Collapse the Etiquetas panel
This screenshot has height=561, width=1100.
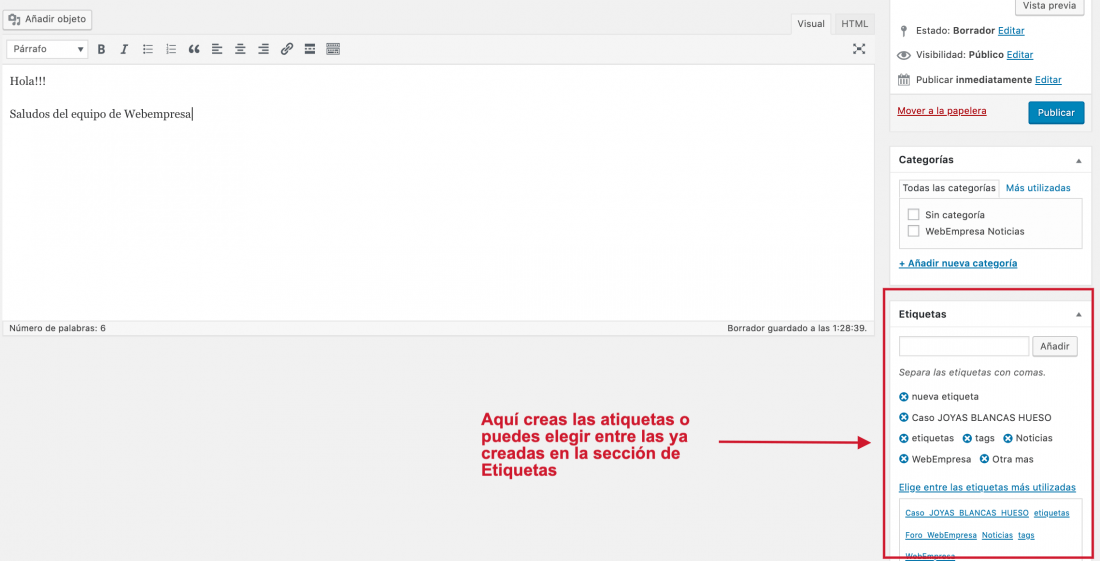pyautogui.click(x=1079, y=315)
